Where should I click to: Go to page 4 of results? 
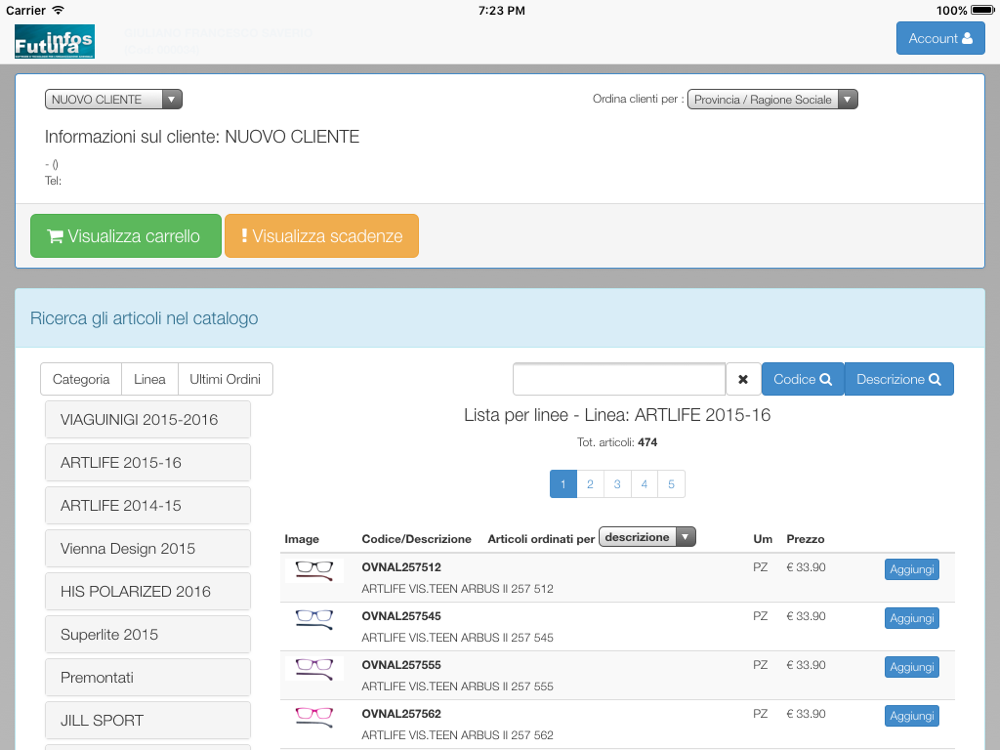645,484
